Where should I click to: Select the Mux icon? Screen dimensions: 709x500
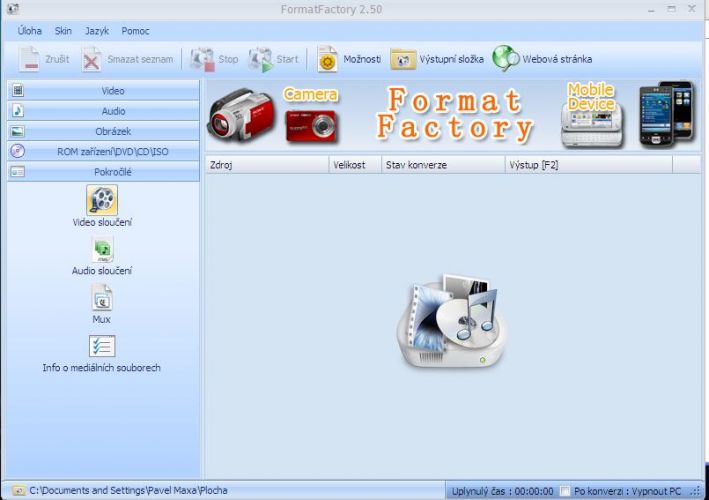102,297
